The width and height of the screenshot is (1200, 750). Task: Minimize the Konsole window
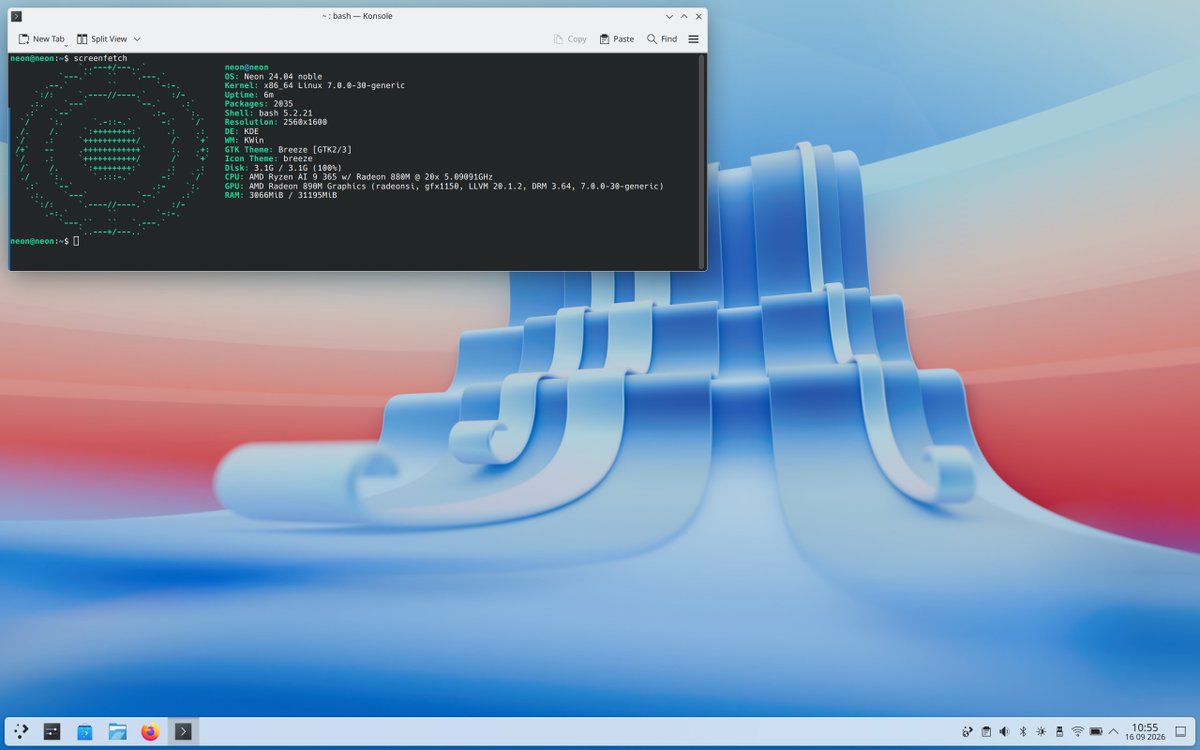click(x=670, y=16)
